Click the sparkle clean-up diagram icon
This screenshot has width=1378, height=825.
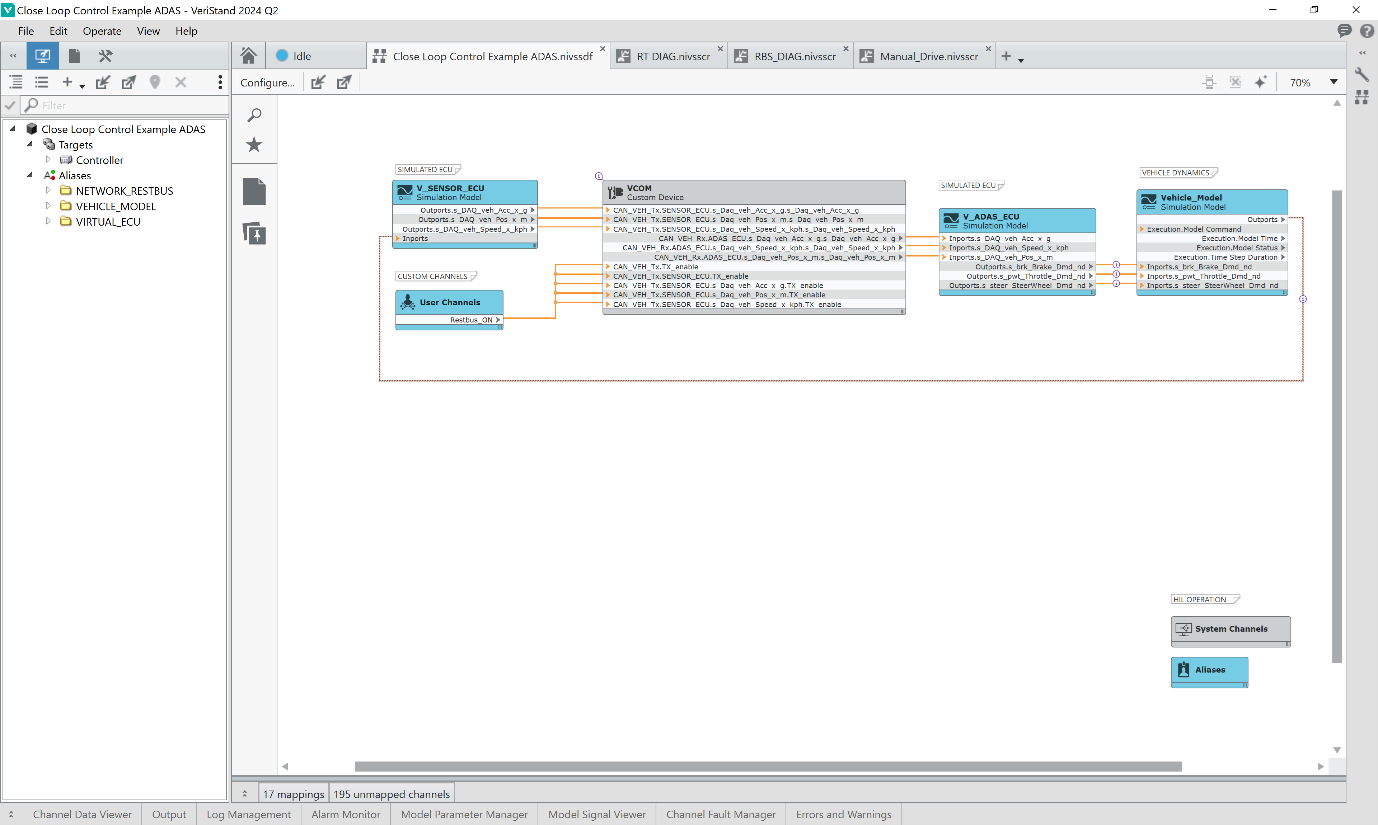pyautogui.click(x=1260, y=82)
